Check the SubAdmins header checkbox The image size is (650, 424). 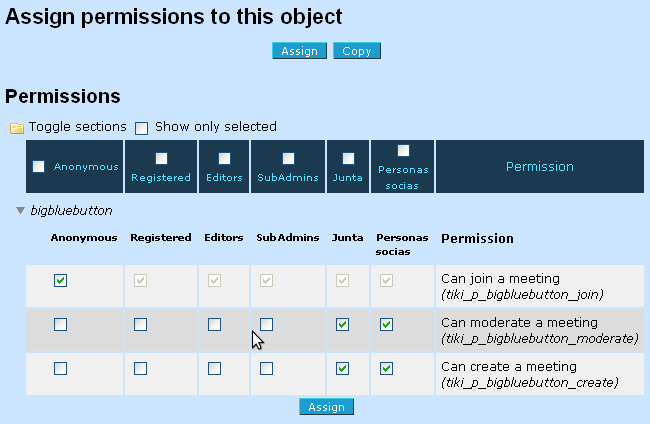click(288, 158)
